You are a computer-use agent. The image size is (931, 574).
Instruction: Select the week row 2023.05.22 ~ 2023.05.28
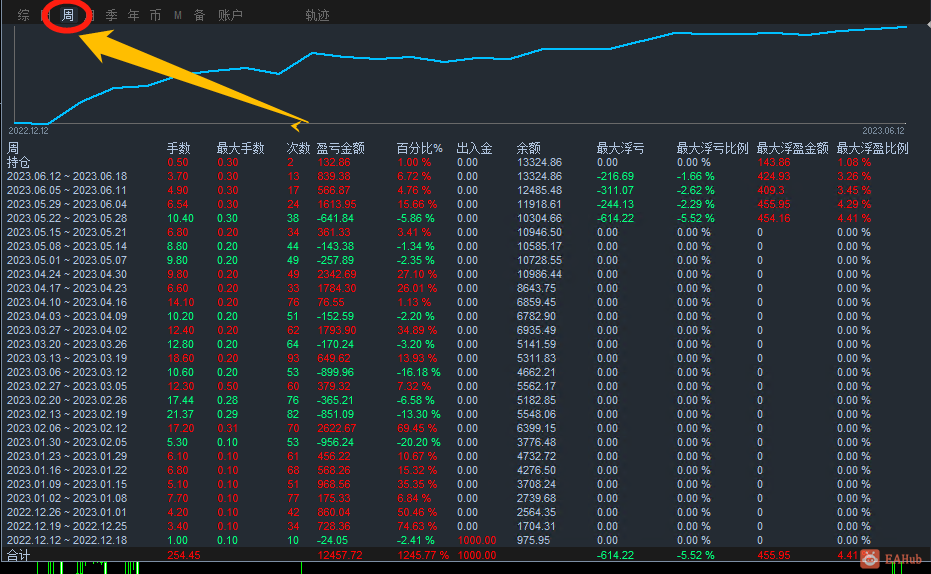(67, 218)
